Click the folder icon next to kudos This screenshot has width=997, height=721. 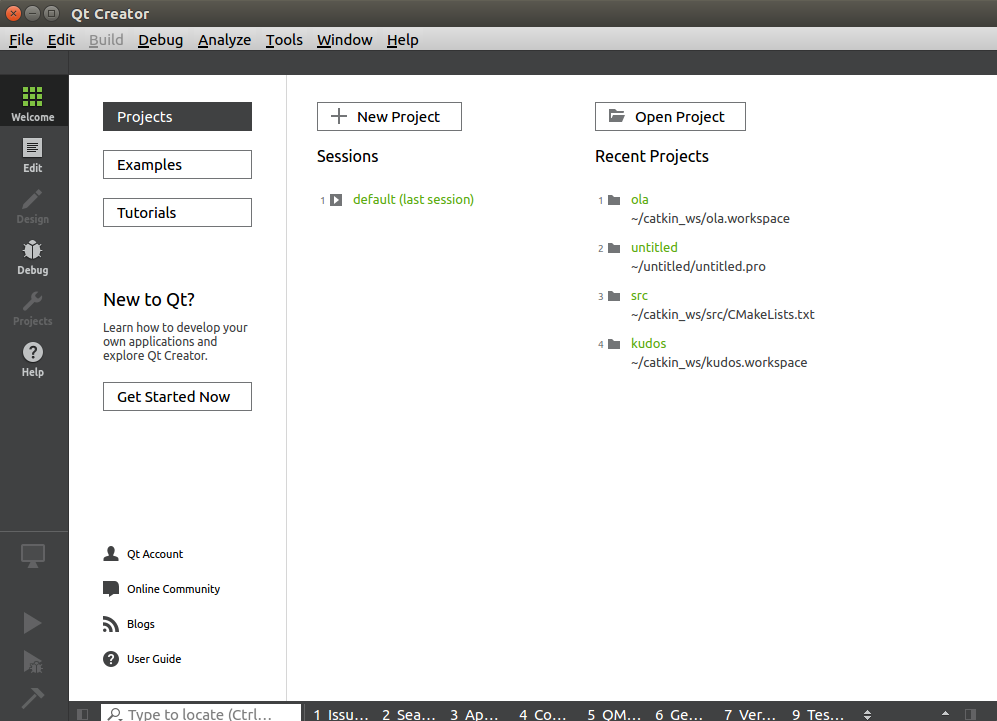coord(614,344)
